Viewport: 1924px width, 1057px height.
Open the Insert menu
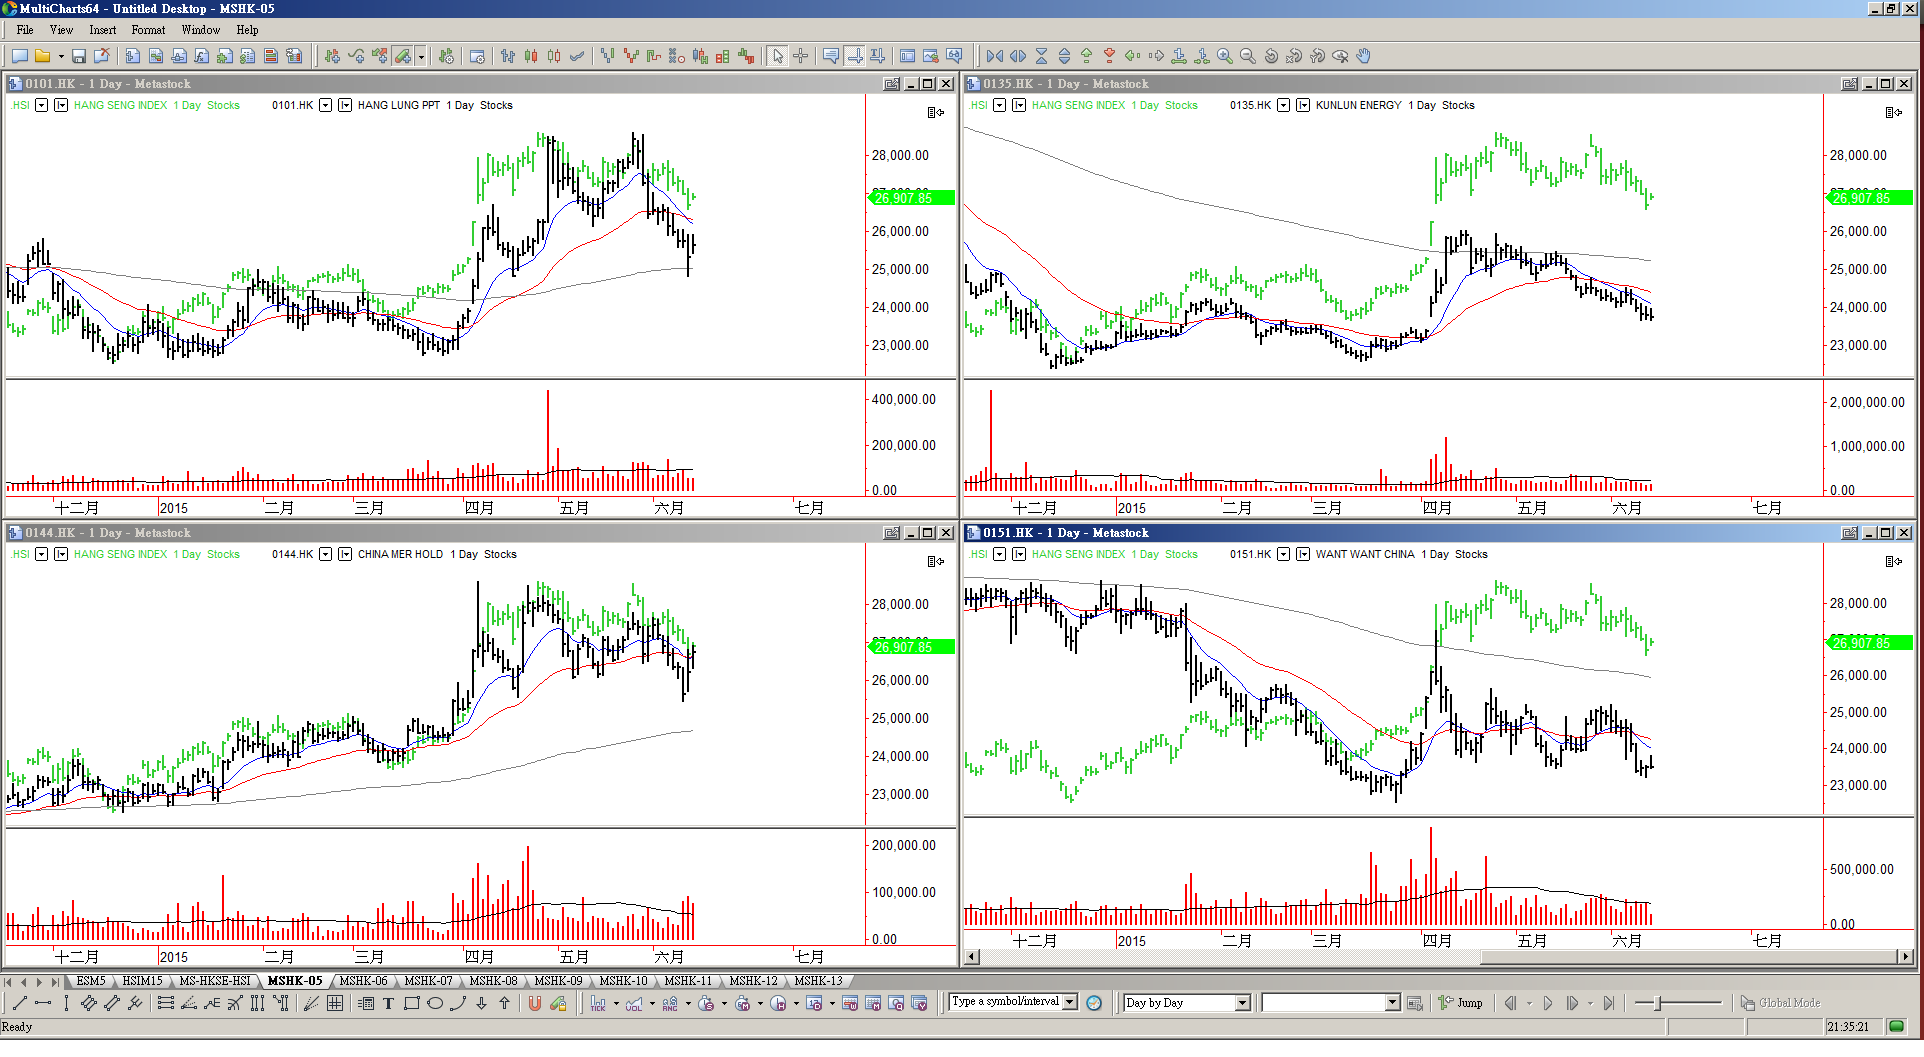pyautogui.click(x=102, y=30)
